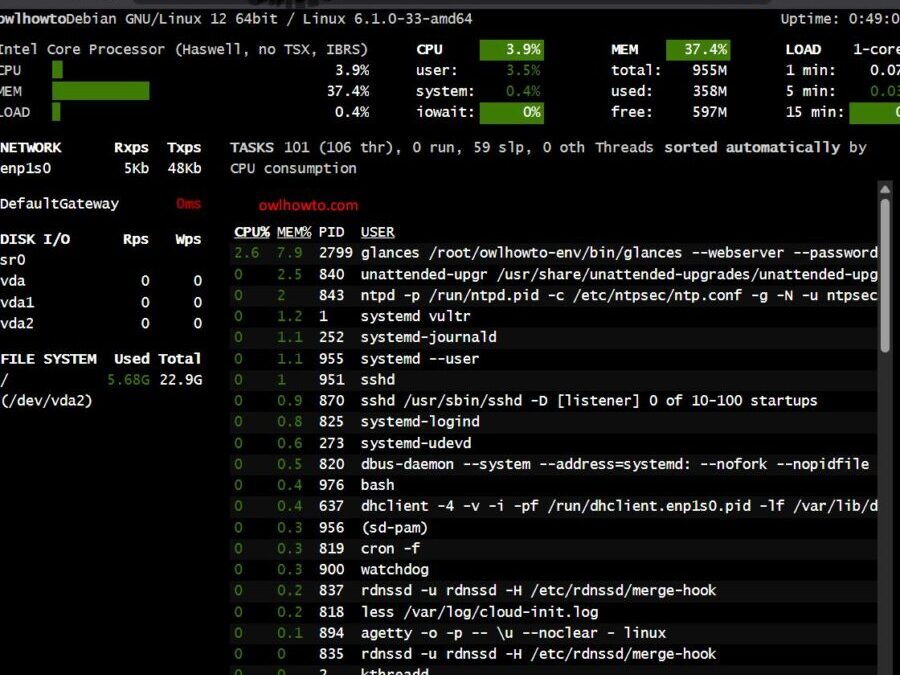Click the user: 3.5% CPU value
Screen dimensions: 900x675
(523, 70)
